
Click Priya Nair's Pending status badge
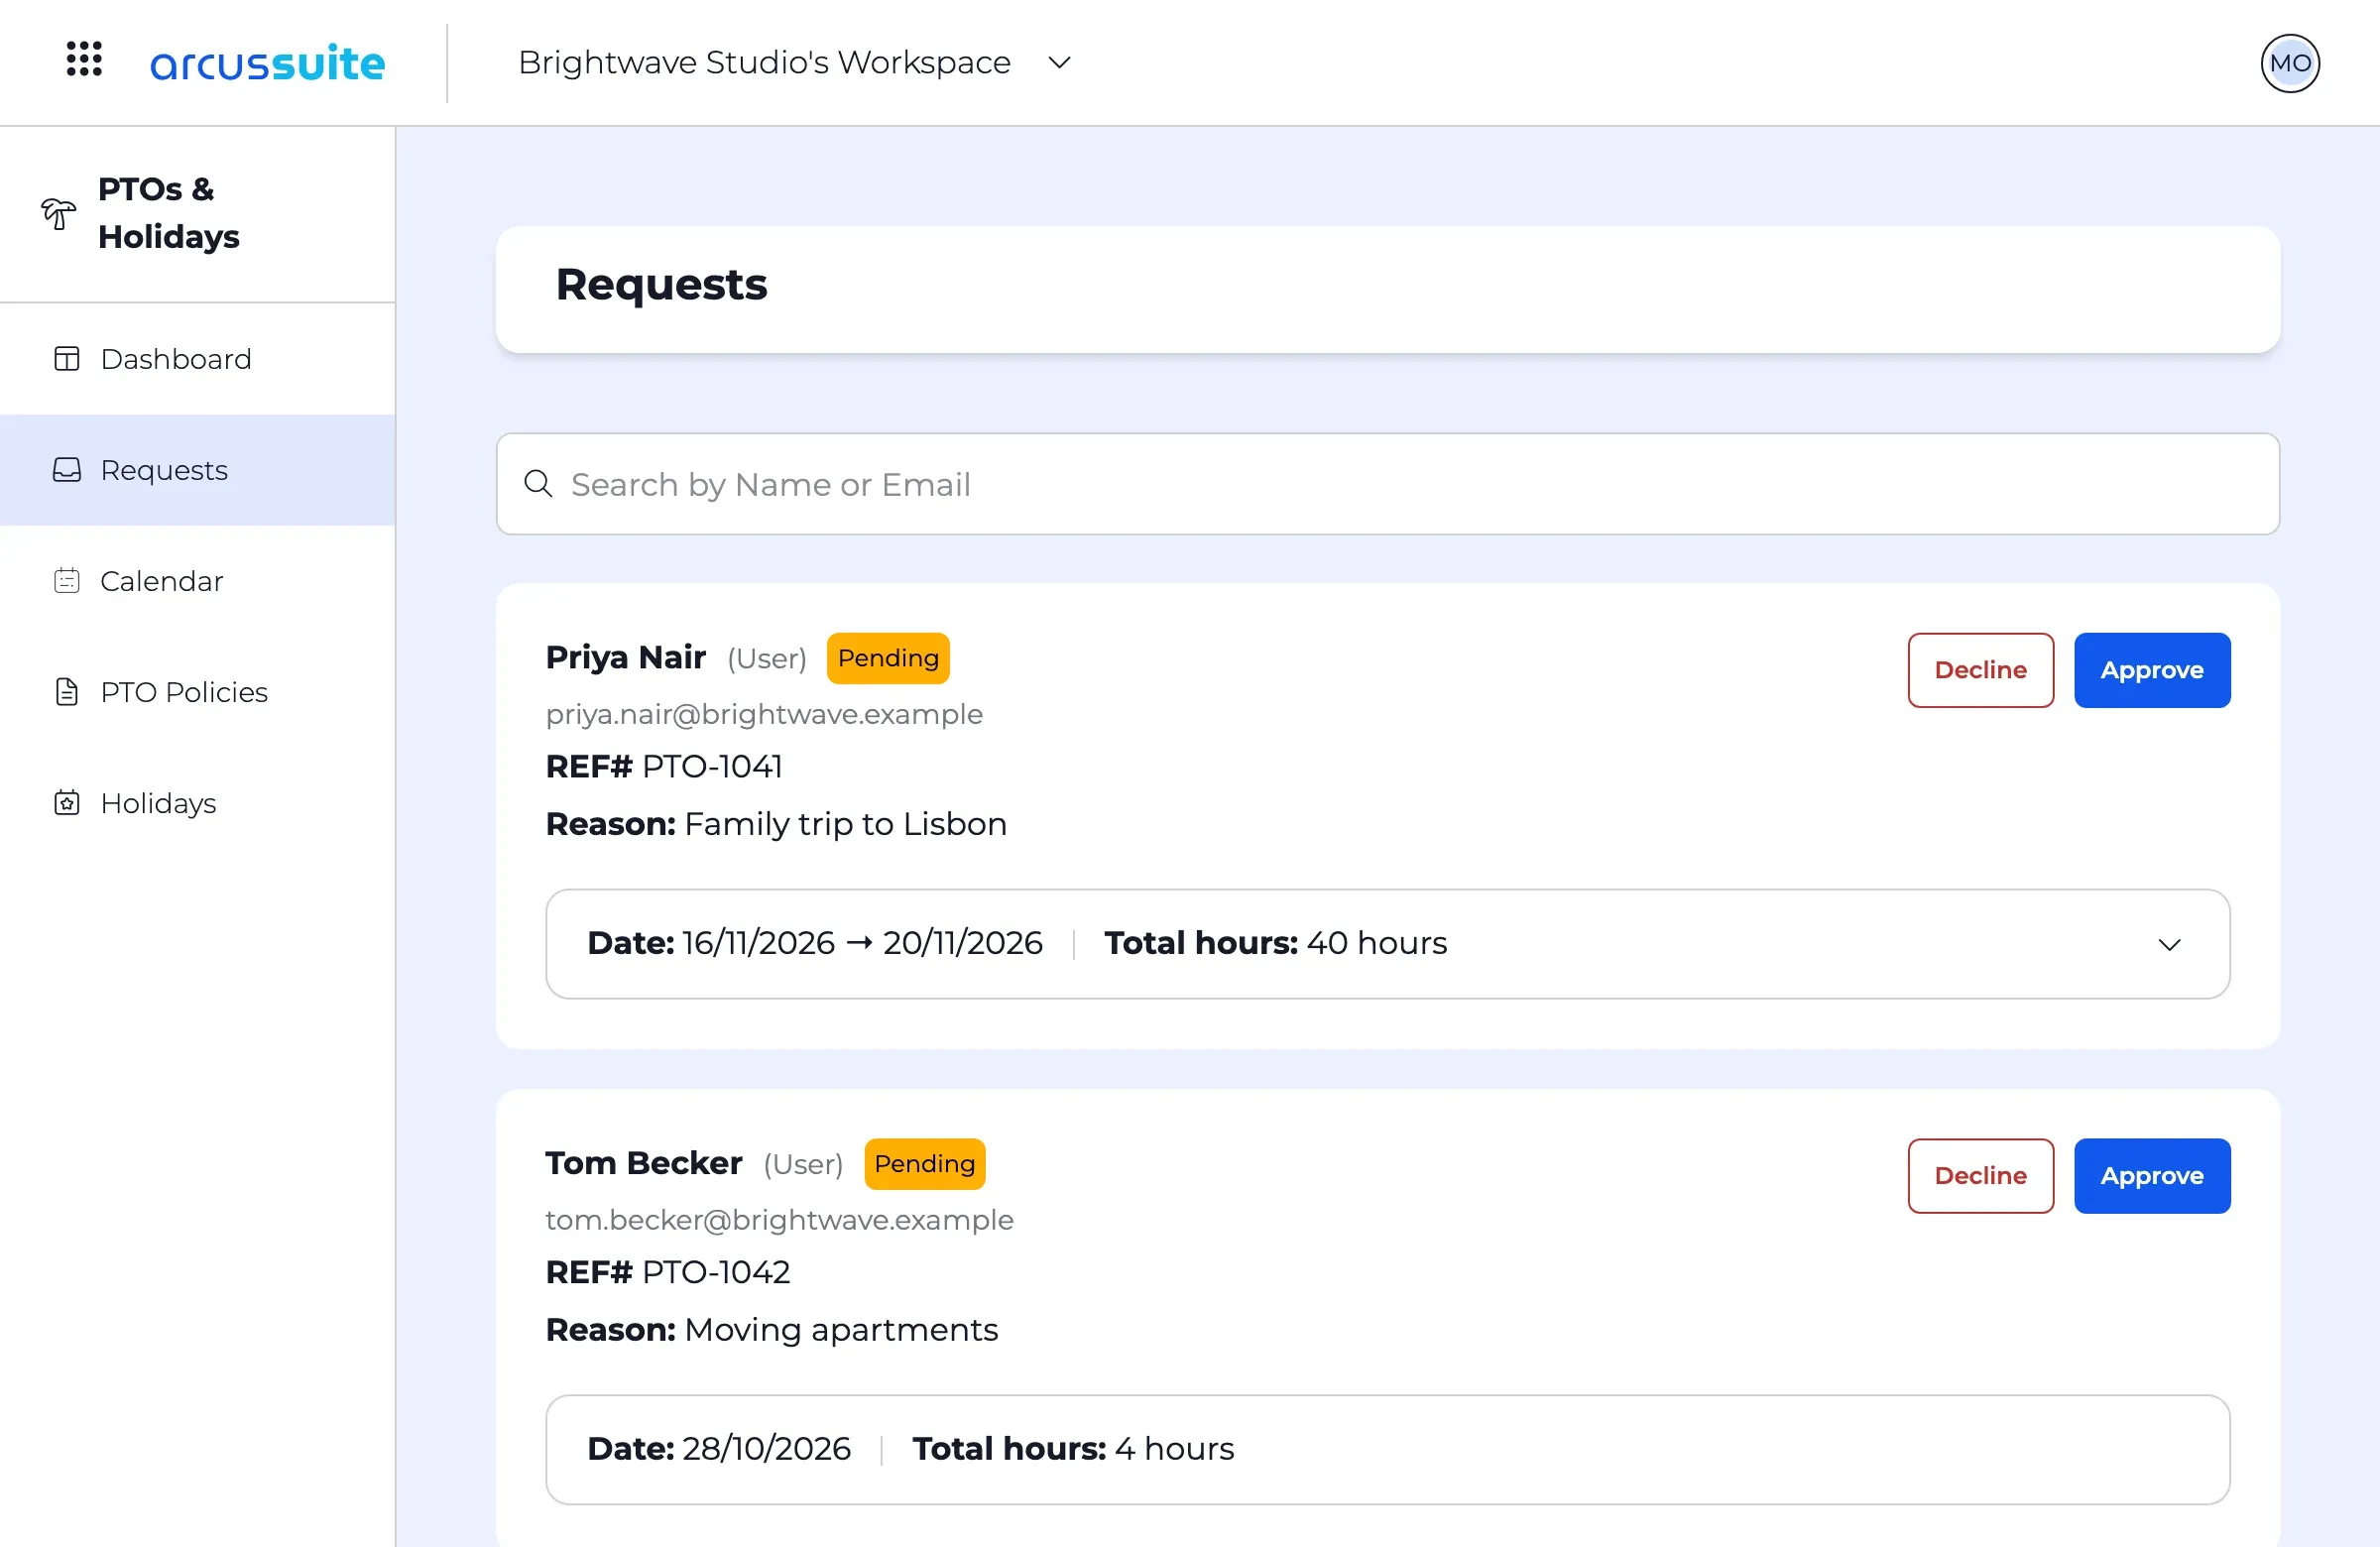coord(888,658)
